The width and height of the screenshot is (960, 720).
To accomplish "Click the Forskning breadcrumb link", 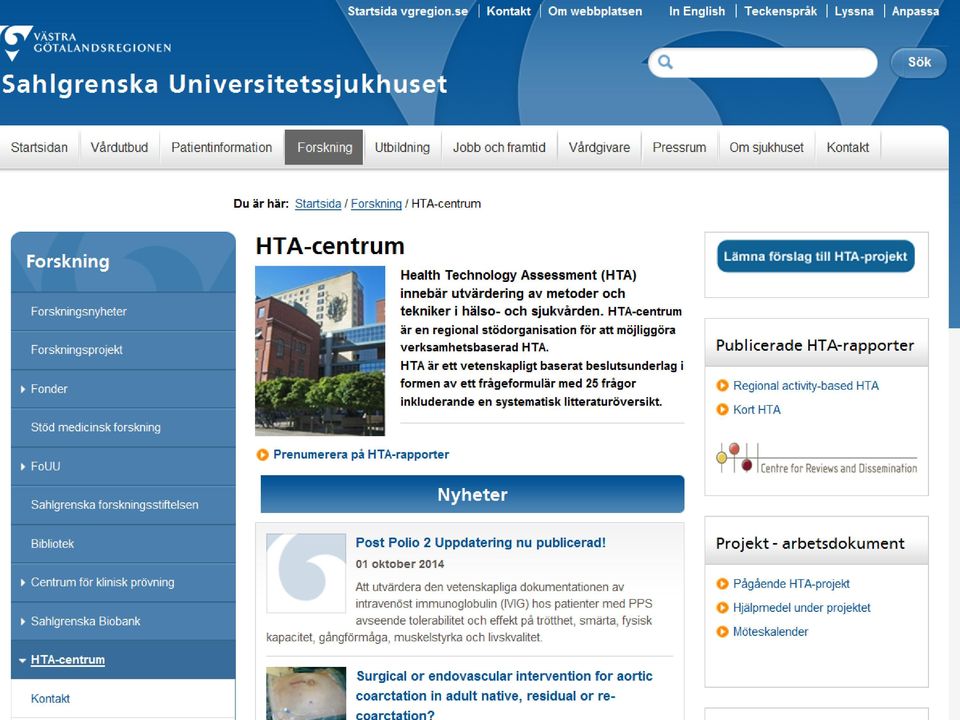I will 376,204.
